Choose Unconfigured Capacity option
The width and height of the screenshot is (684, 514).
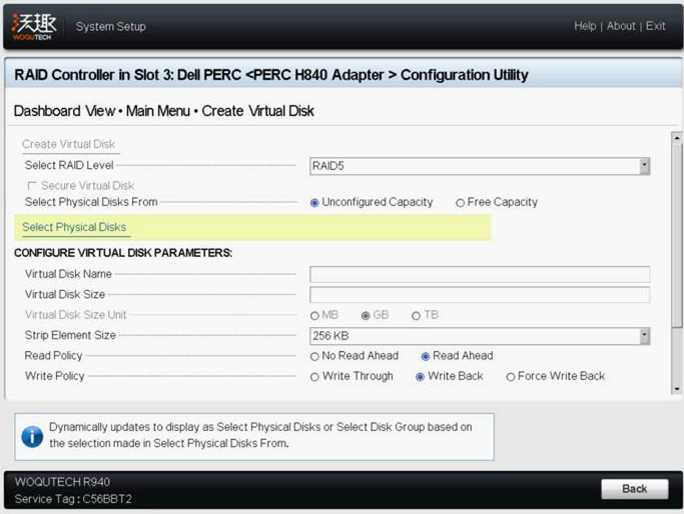[x=314, y=203]
